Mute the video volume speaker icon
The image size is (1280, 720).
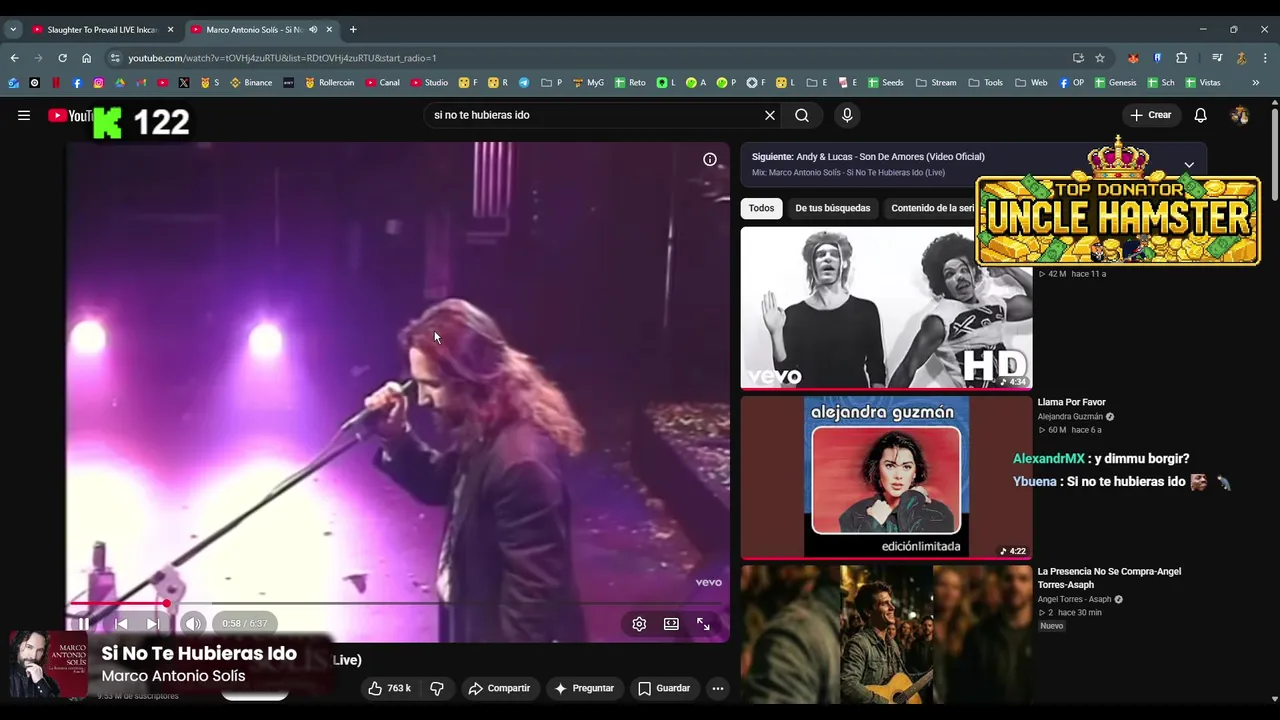click(193, 624)
